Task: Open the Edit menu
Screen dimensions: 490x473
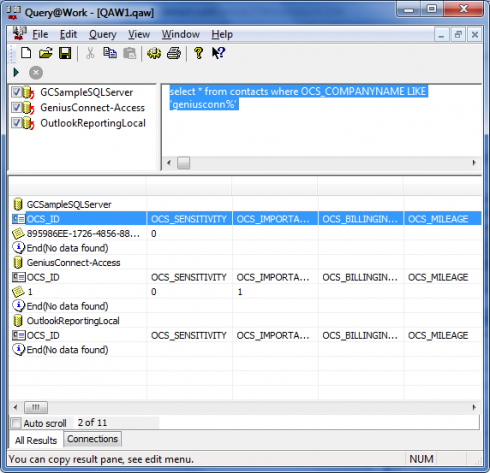Action: coord(68,34)
